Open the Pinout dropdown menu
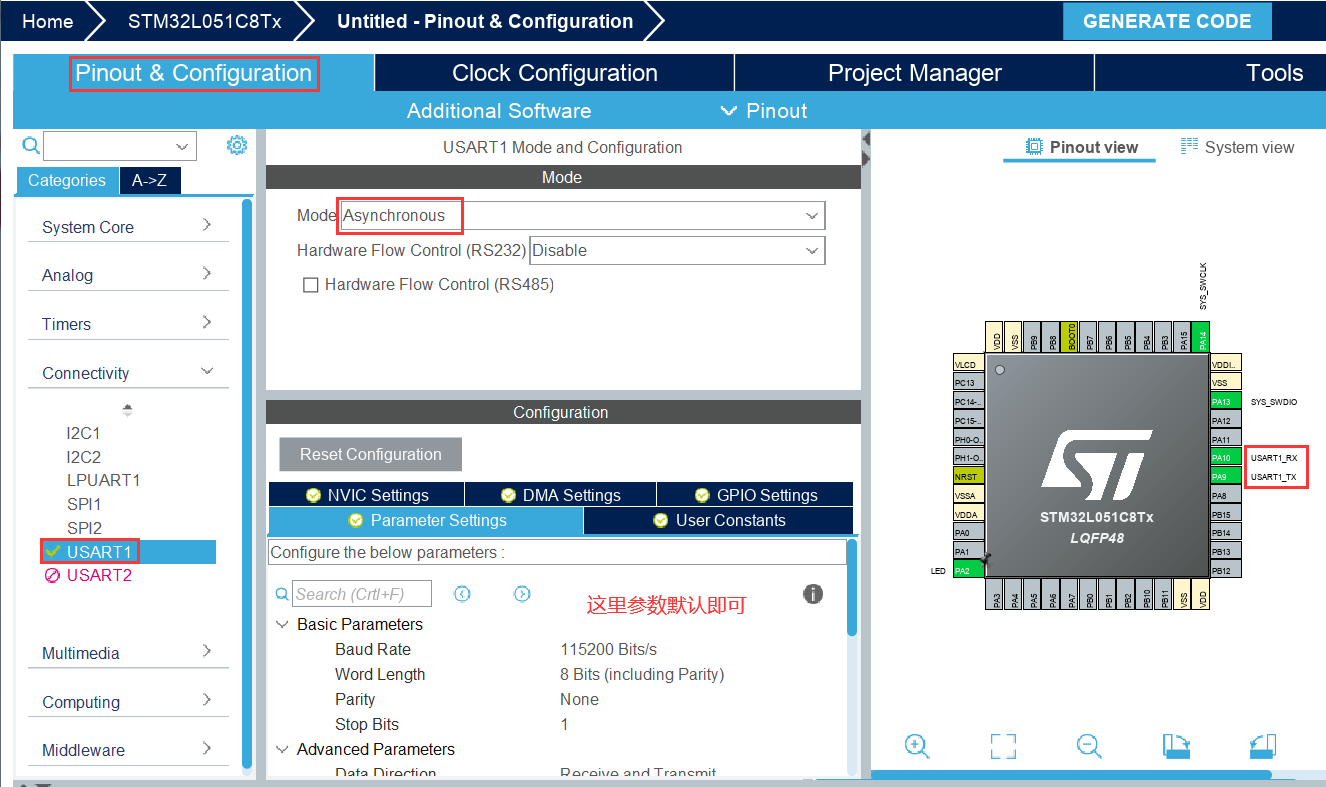This screenshot has width=1326, height=787. click(764, 111)
